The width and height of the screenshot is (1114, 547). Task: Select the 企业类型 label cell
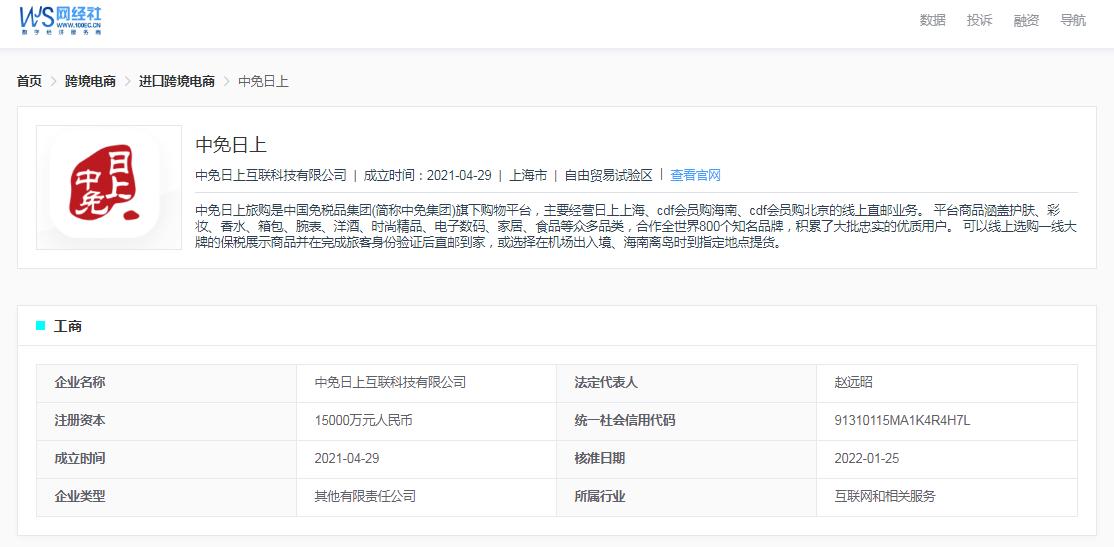166,497
